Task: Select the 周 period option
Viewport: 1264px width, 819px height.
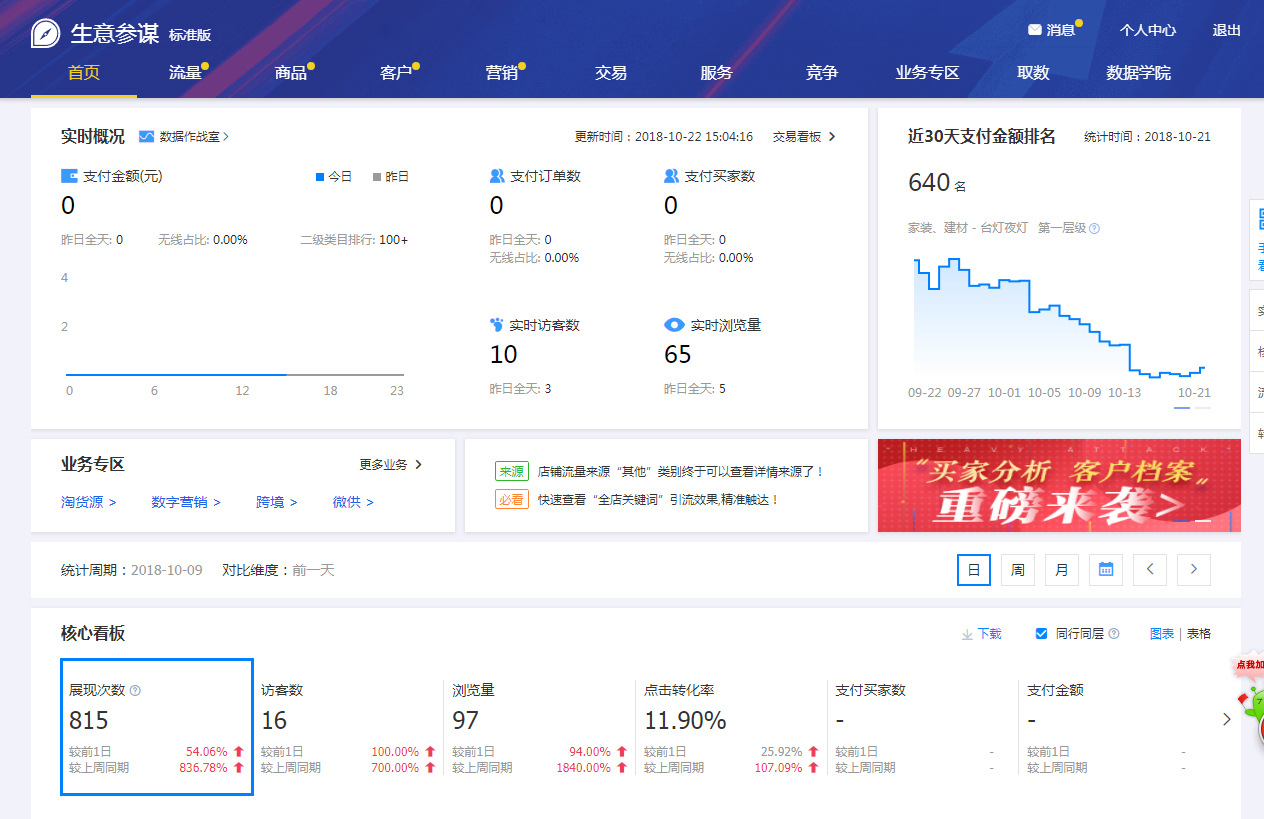Action: 1017,569
